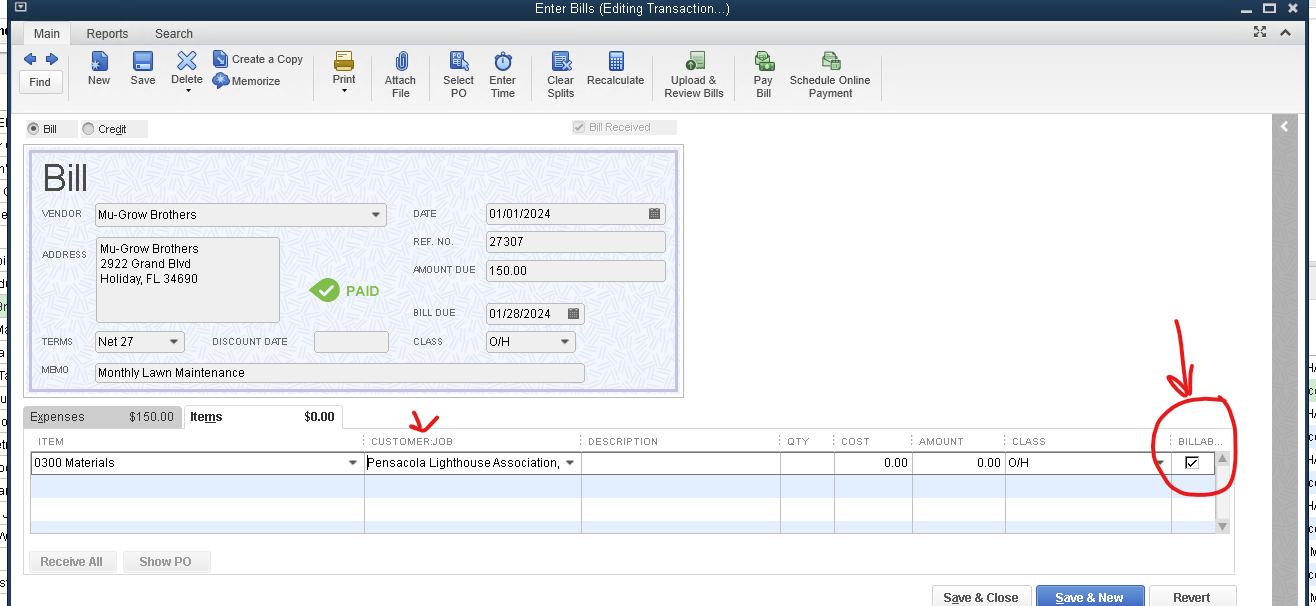Open the Print options
Image resolution: width=1316 pixels, height=606 pixels.
pyautogui.click(x=343, y=70)
